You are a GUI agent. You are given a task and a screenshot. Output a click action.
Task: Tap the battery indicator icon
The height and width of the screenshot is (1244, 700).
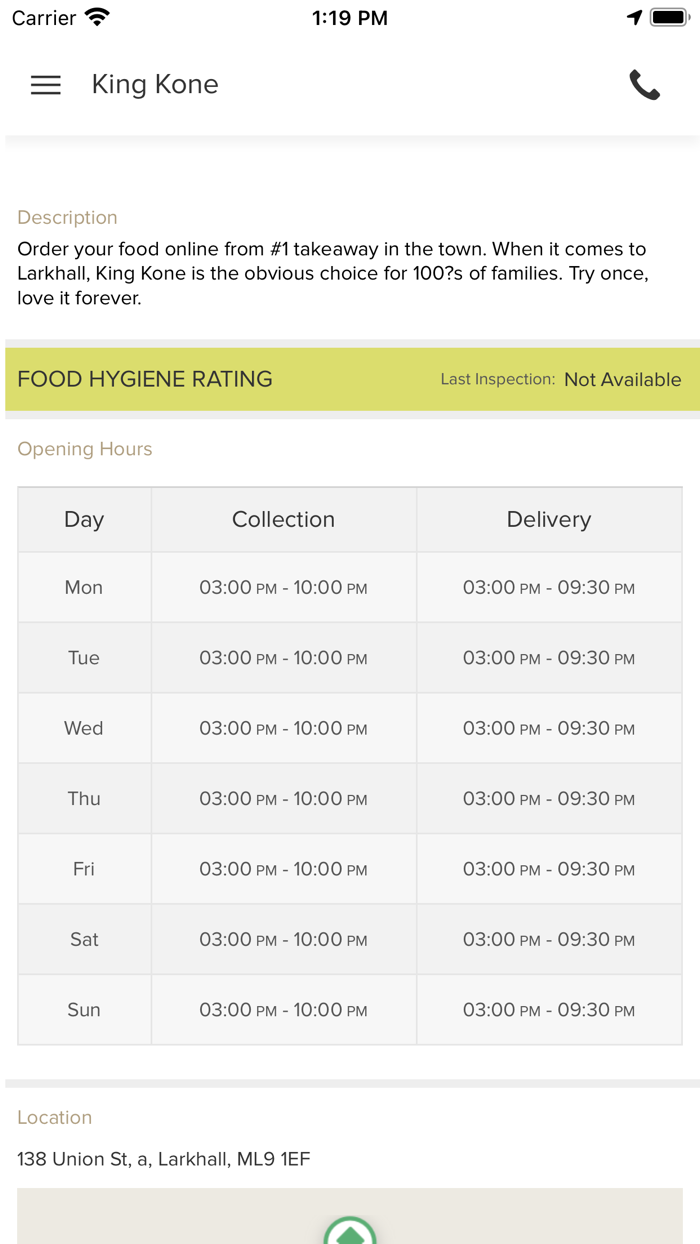[668, 18]
